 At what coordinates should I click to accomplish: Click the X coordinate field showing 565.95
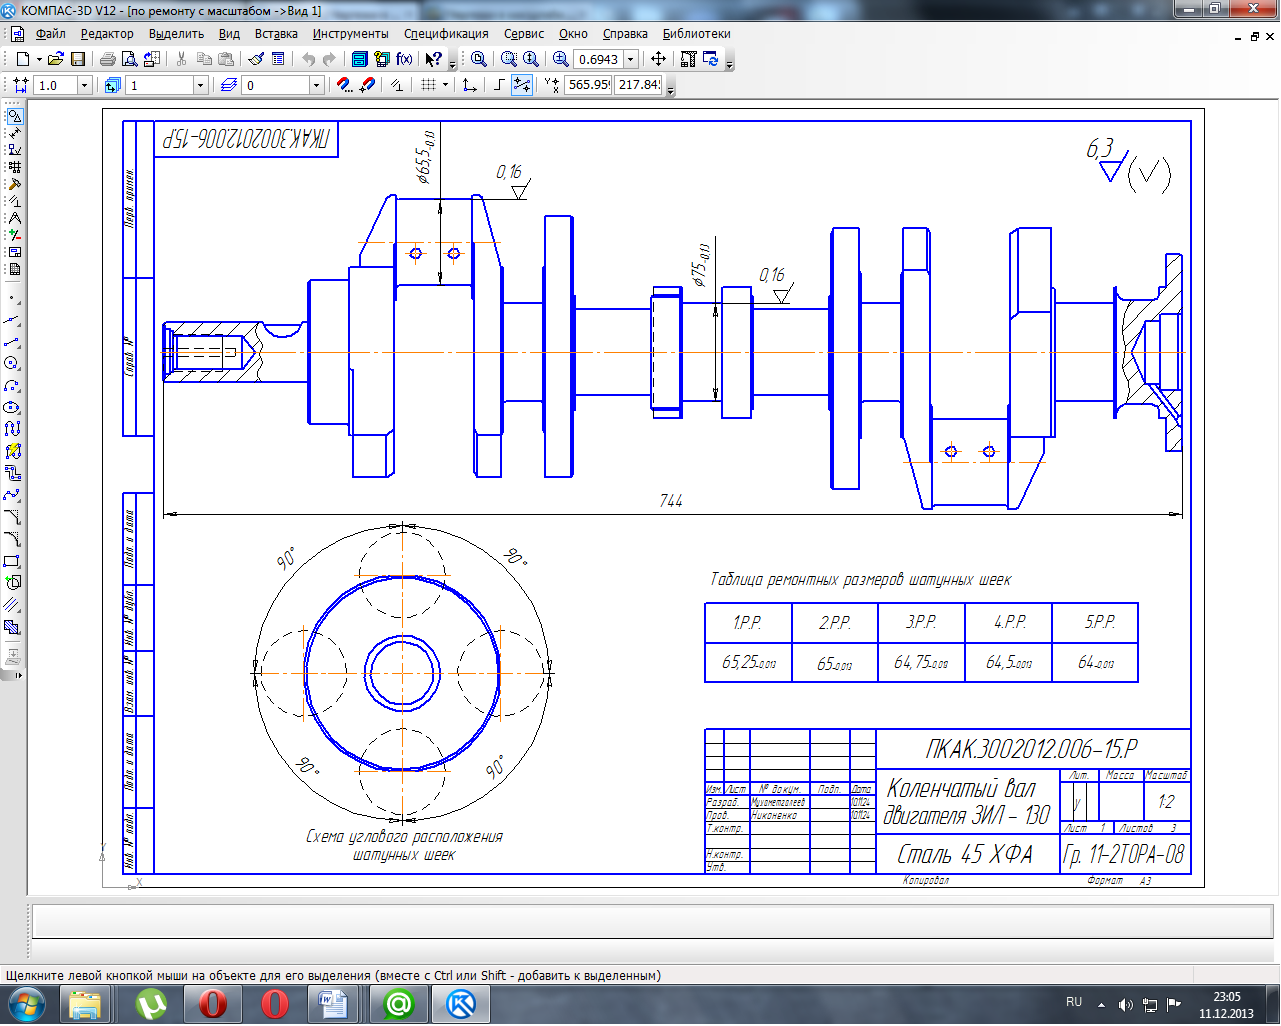pyautogui.click(x=588, y=85)
